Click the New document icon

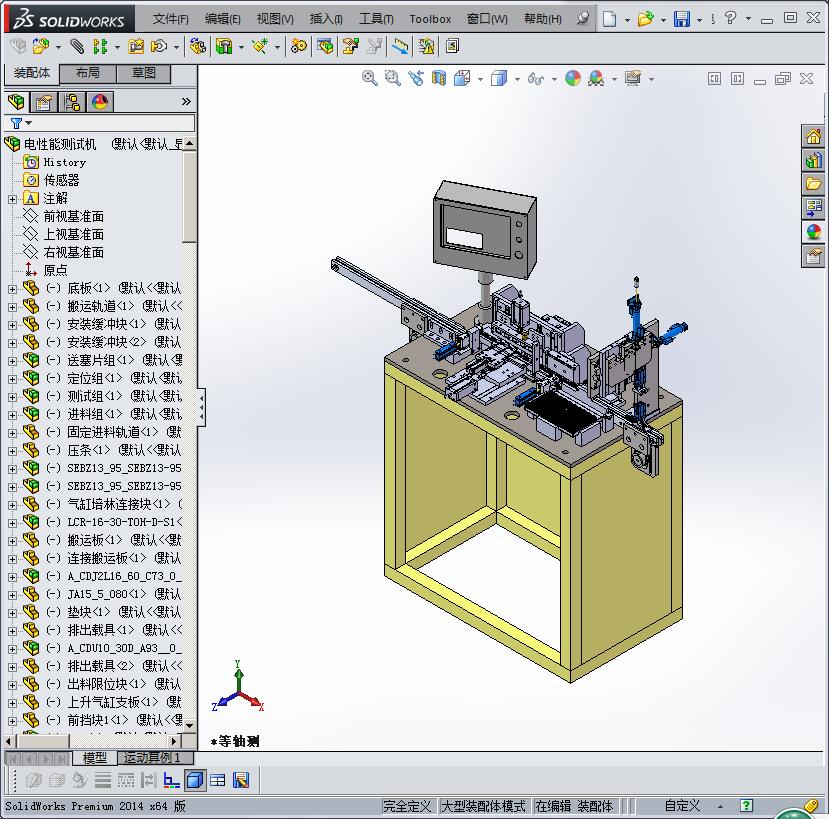tap(610, 19)
